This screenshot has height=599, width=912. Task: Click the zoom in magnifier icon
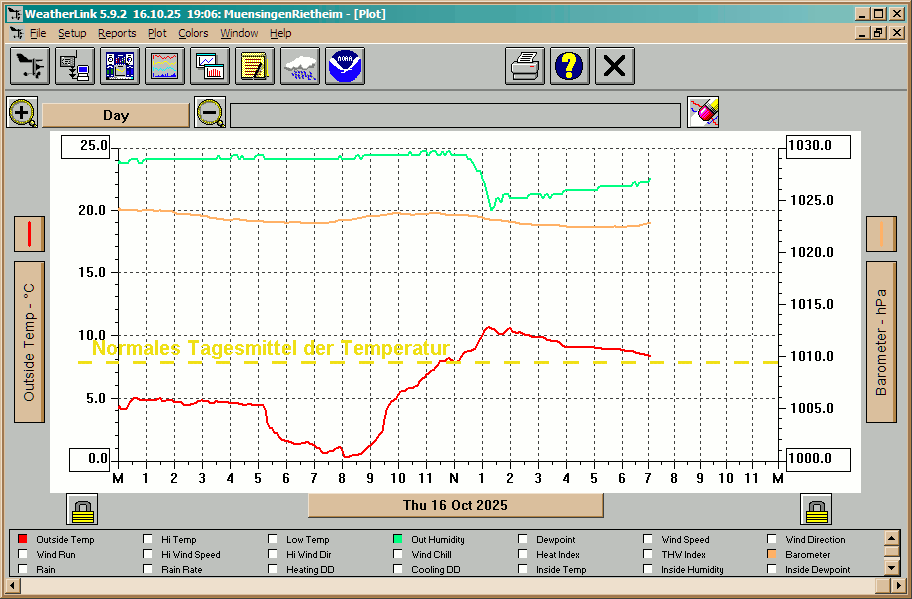[22, 112]
